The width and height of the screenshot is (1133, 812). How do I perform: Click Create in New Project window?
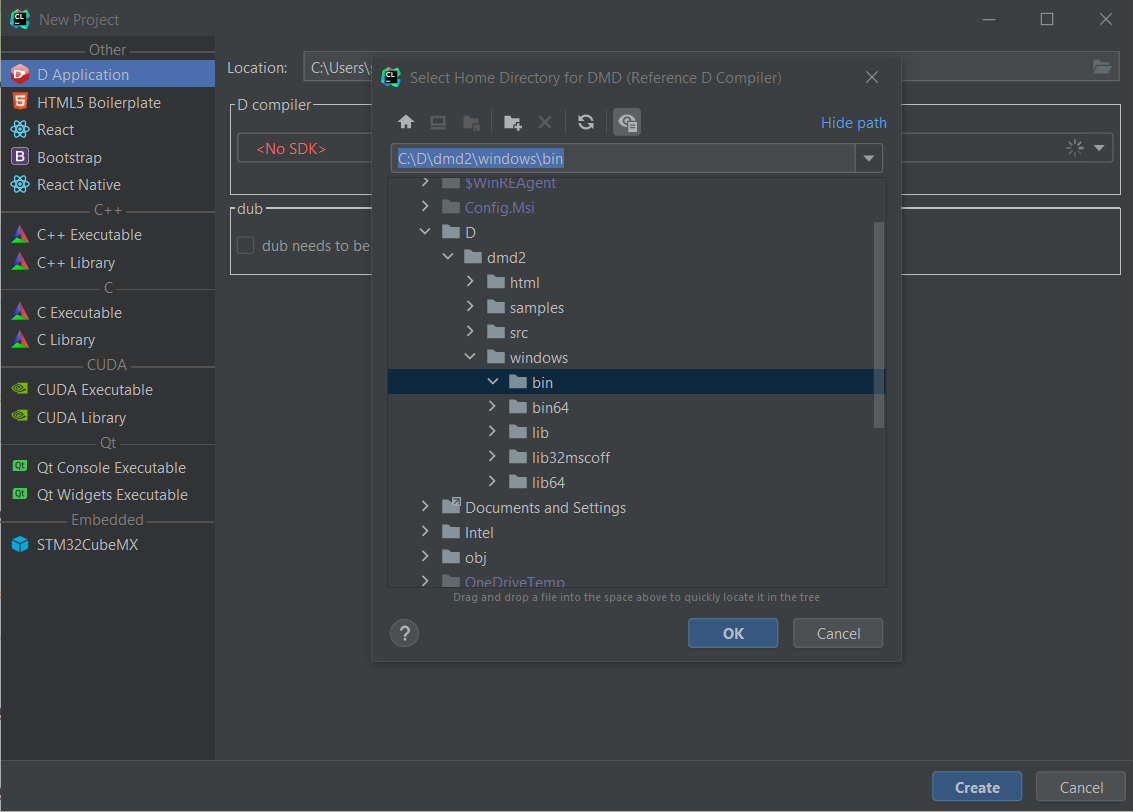(977, 787)
